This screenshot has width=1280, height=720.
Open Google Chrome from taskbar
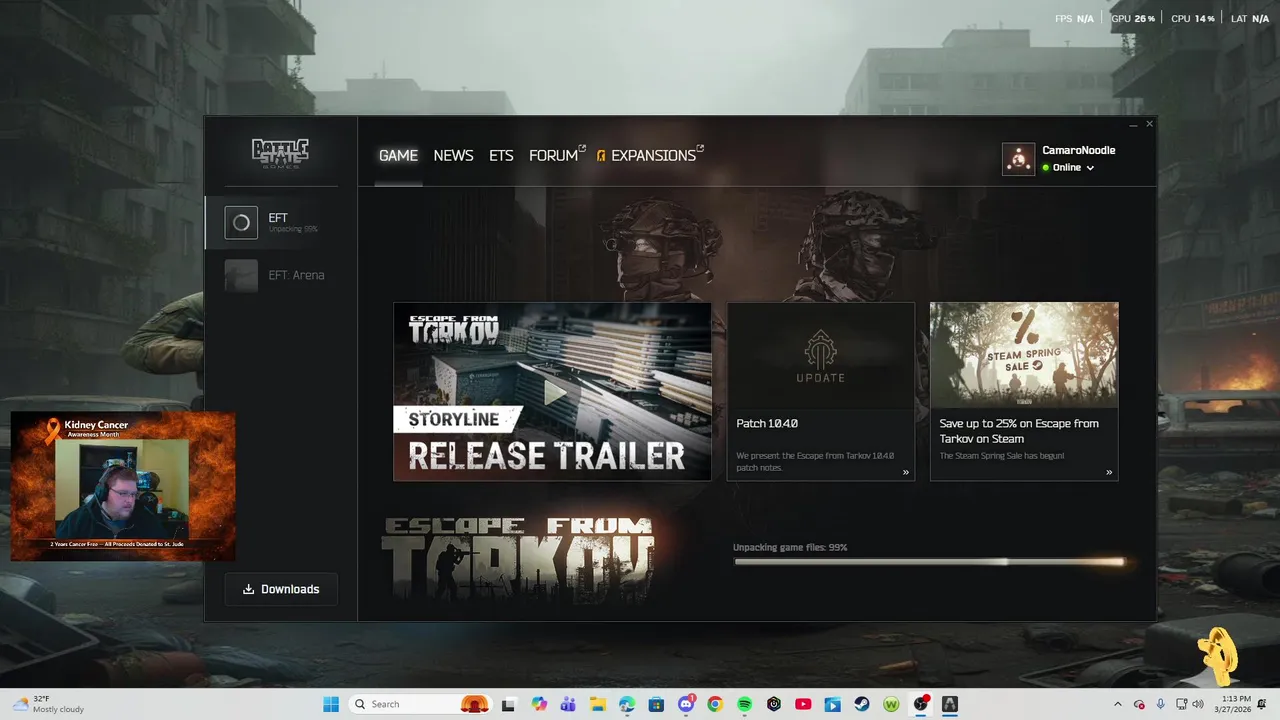(x=715, y=704)
